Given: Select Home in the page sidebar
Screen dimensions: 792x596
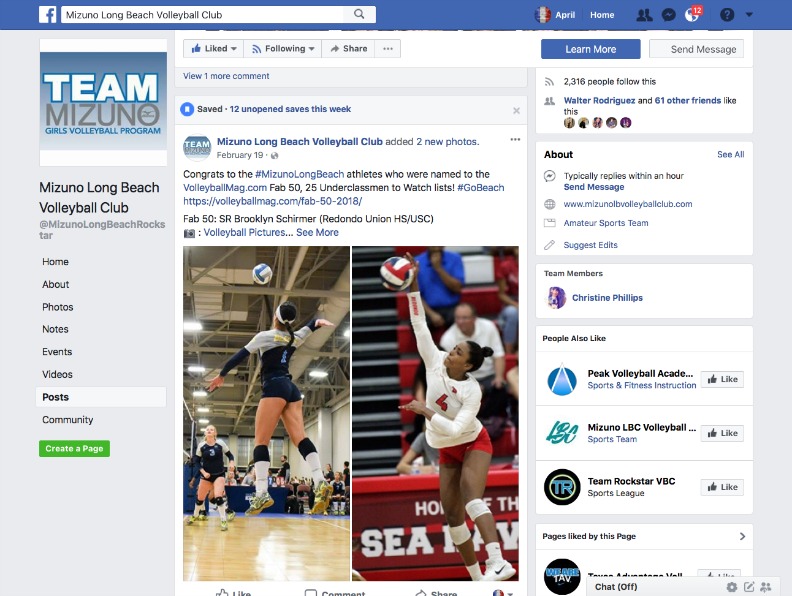Looking at the screenshot, I should tap(56, 262).
